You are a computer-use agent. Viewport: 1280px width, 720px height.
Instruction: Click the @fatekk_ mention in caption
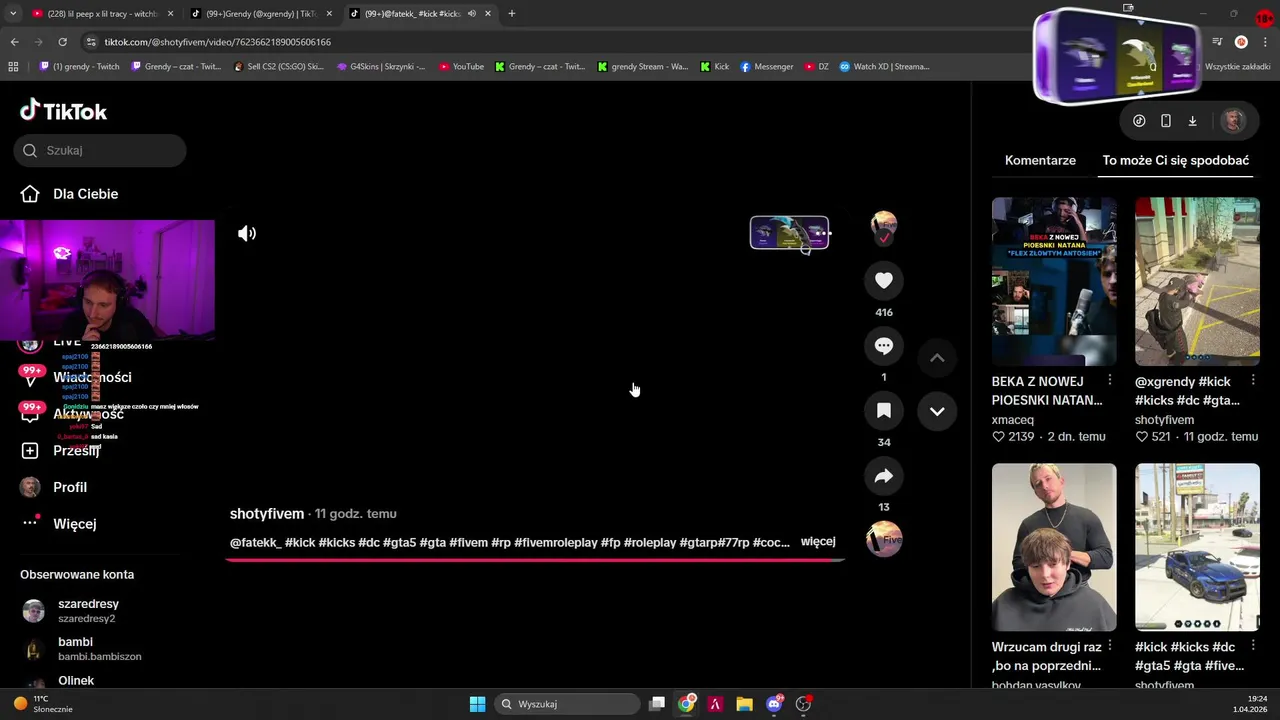[255, 543]
